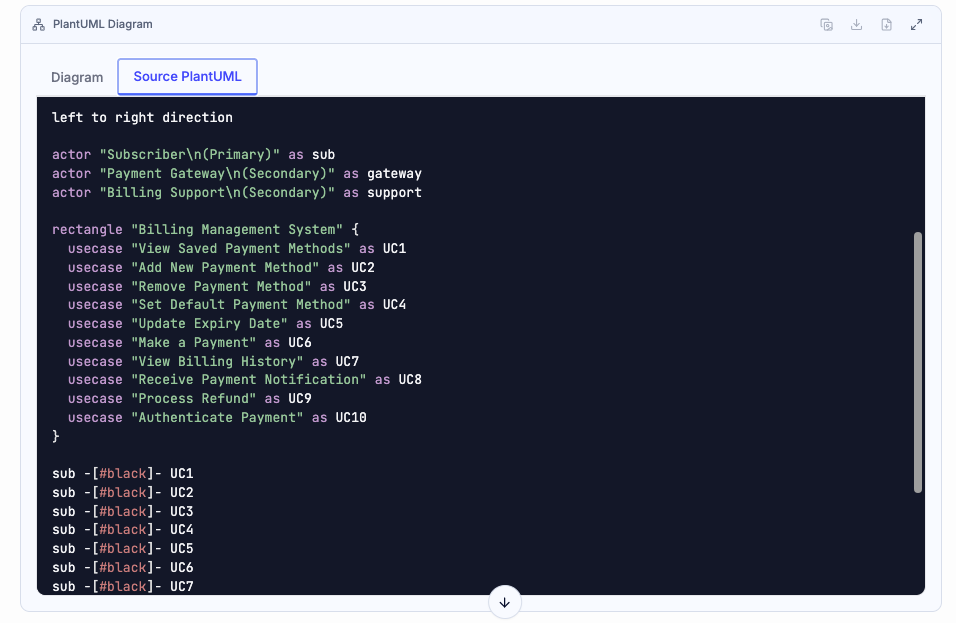Screen dimensions: 956x623
Task: Click the "Set Default Payment Method" usecase line
Action: (237, 305)
